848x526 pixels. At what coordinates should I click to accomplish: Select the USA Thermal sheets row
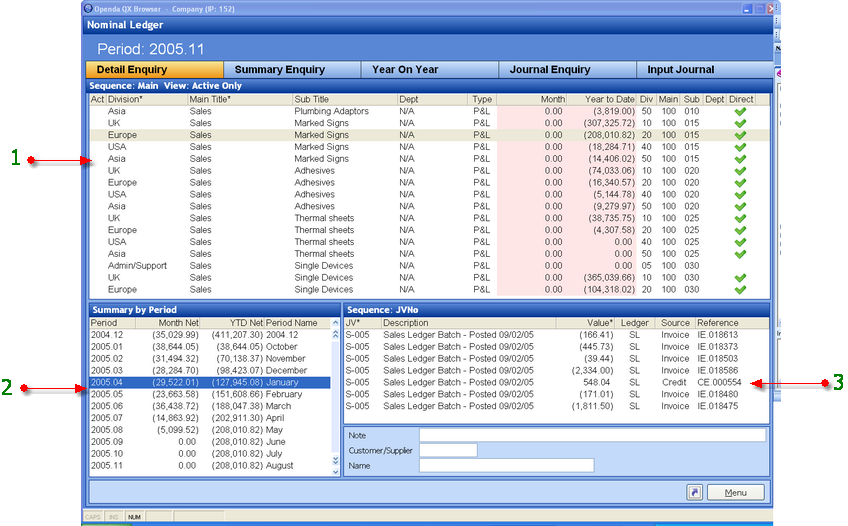[x=429, y=242]
